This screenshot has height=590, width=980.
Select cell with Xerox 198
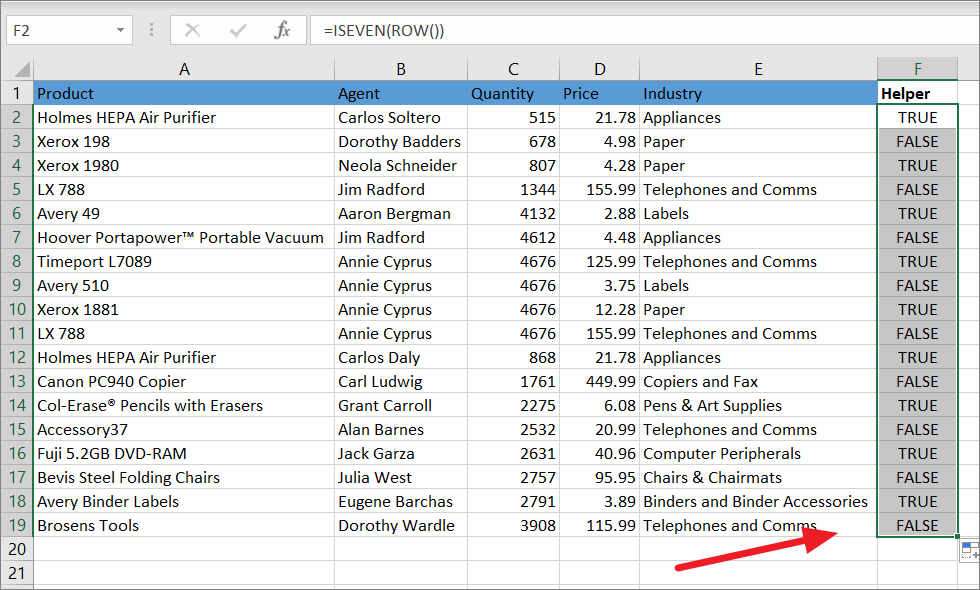184,141
